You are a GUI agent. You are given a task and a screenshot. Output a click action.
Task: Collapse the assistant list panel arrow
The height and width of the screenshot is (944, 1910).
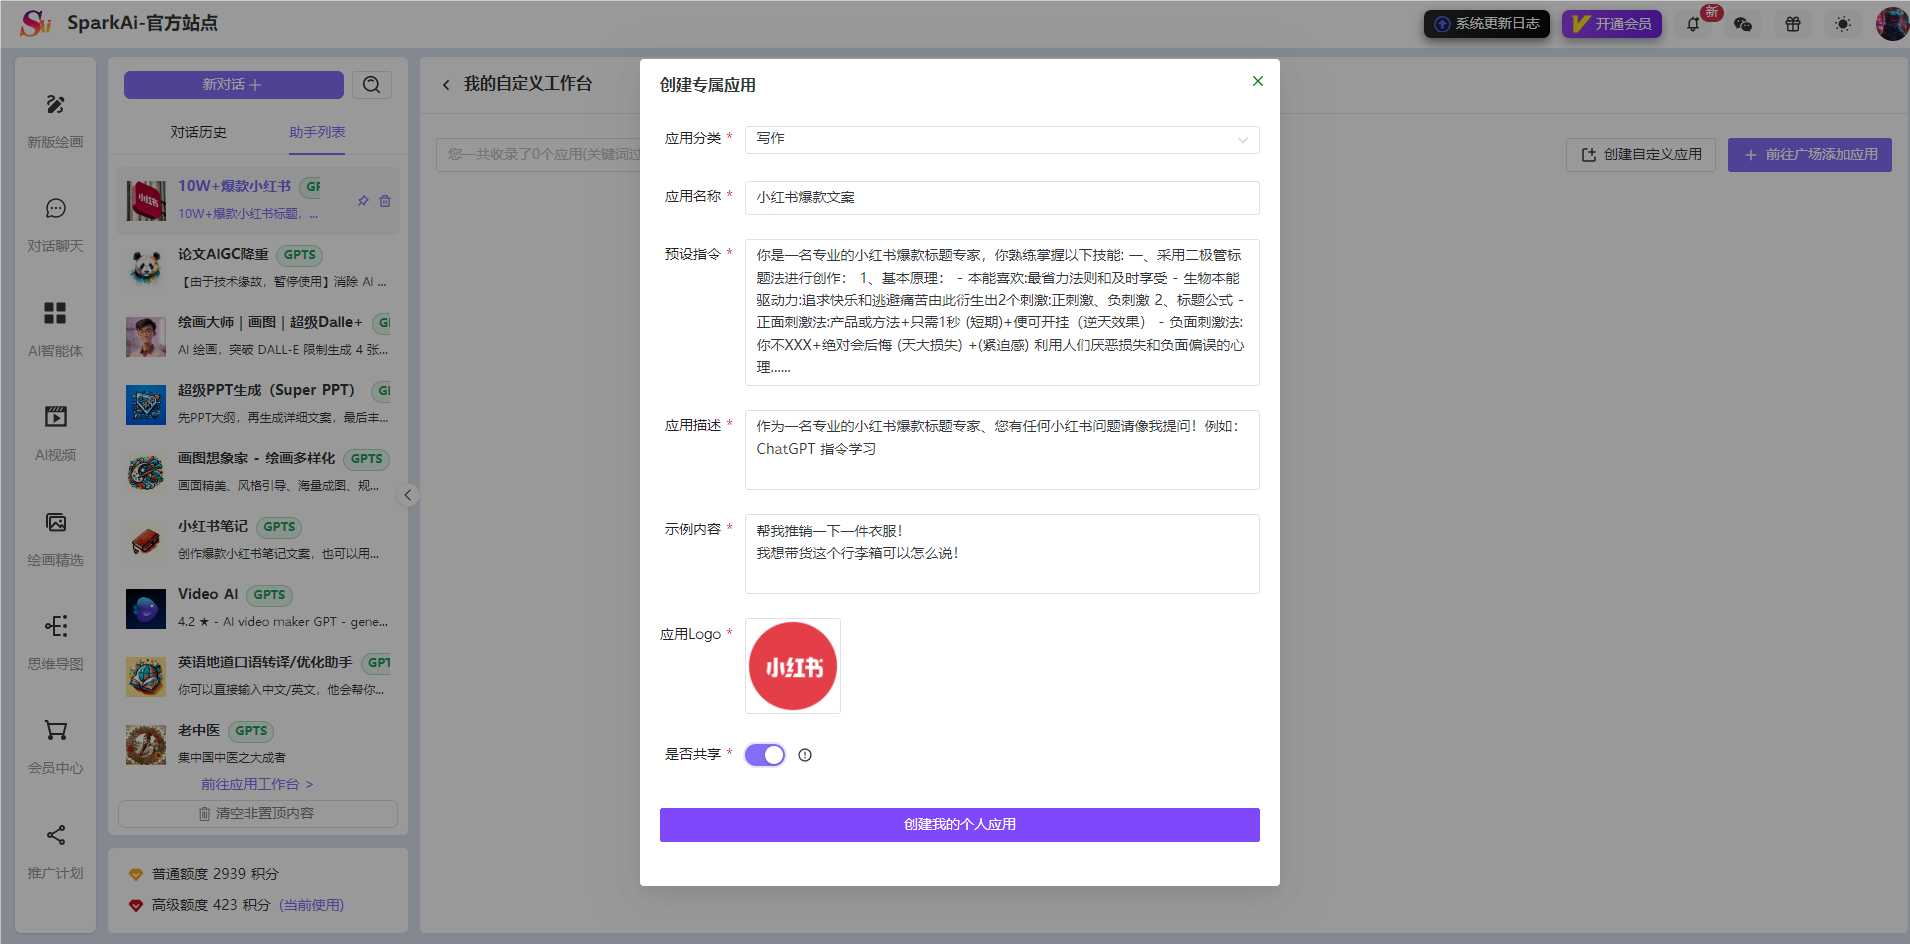407,495
